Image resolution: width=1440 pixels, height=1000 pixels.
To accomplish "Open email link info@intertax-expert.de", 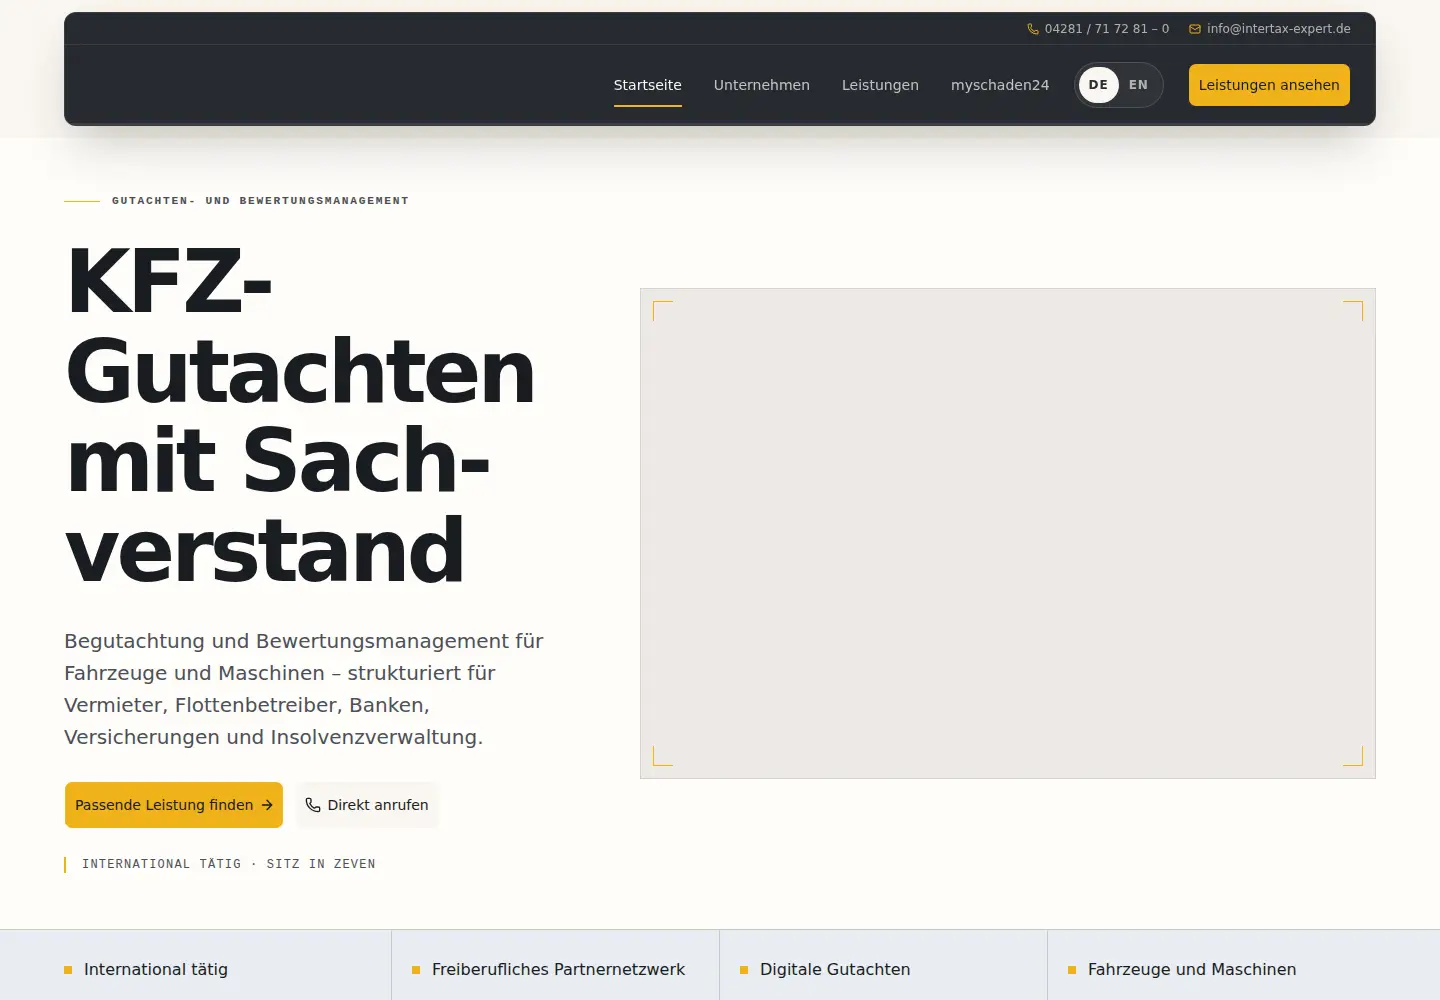I will 1270,29.
